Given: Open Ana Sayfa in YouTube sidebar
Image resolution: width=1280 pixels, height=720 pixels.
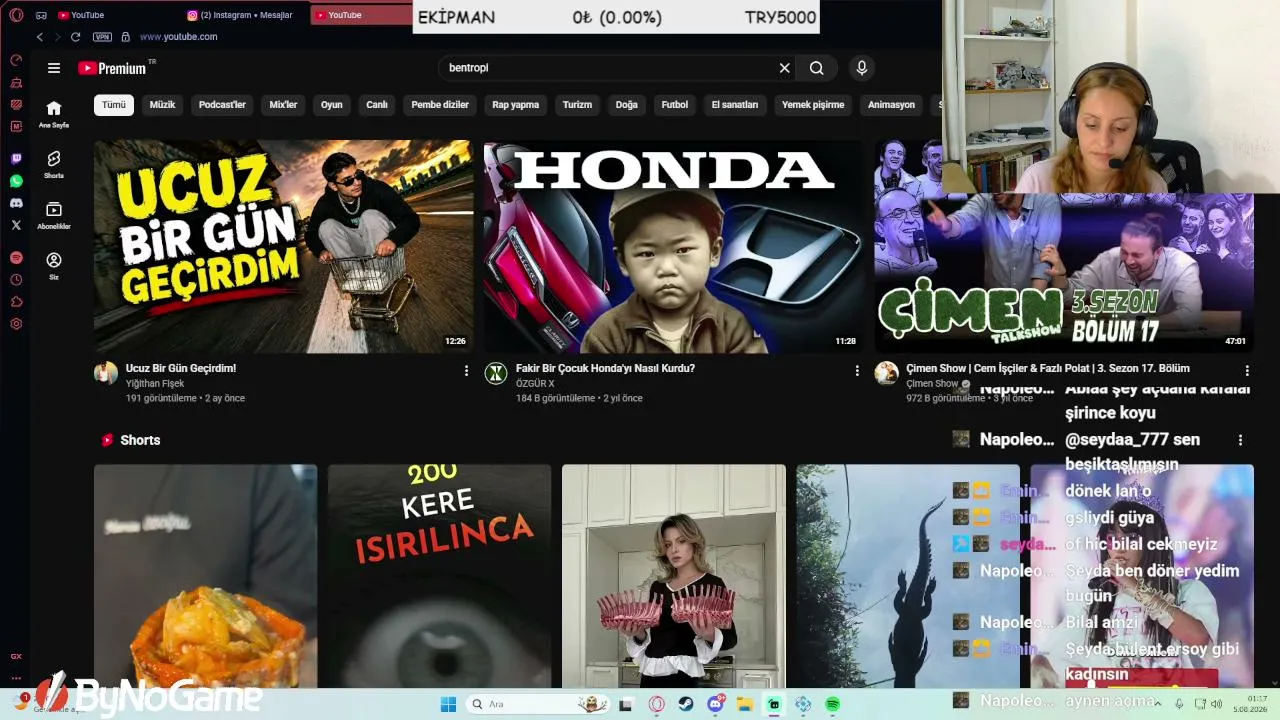Looking at the screenshot, I should tap(54, 114).
